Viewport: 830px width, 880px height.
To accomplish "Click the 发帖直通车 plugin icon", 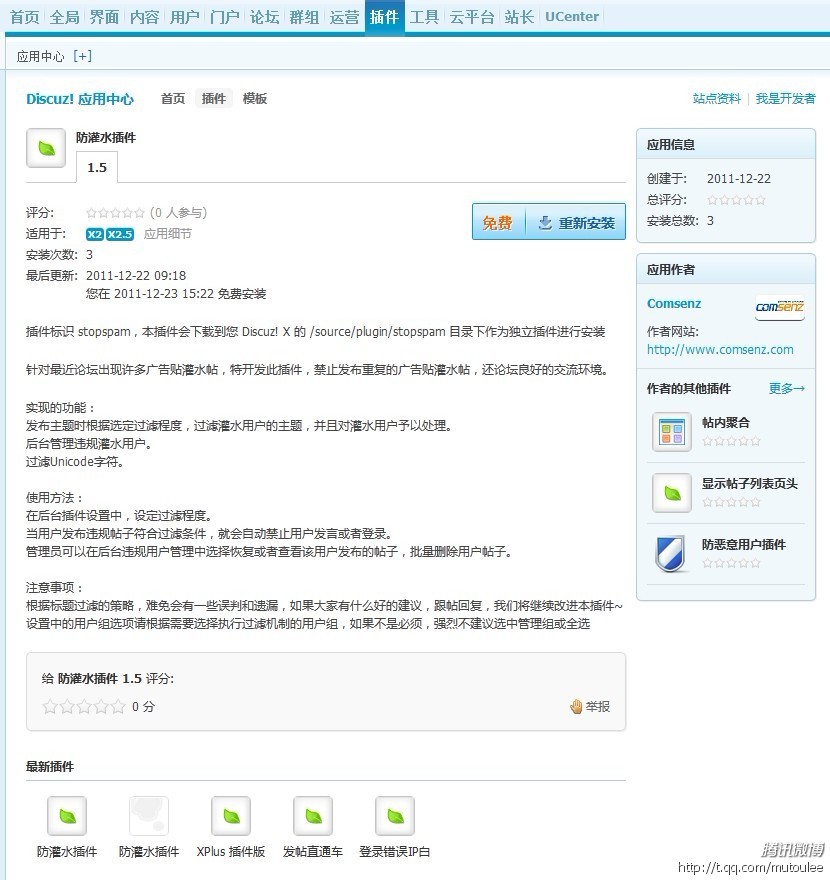I will click(x=313, y=816).
